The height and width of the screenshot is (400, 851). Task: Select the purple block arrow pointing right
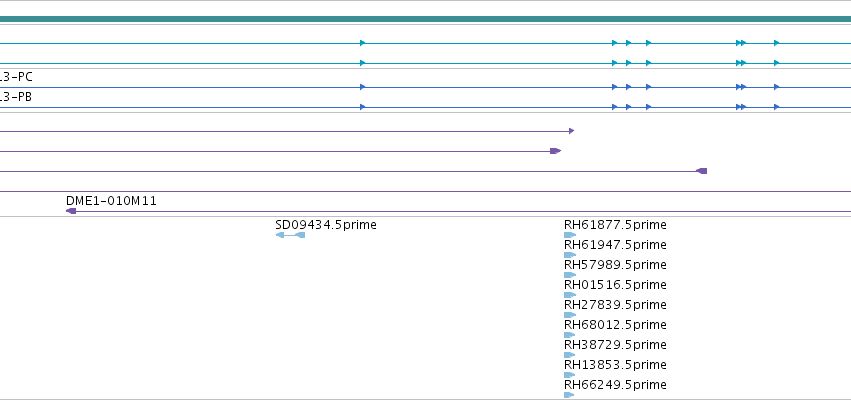pos(555,151)
